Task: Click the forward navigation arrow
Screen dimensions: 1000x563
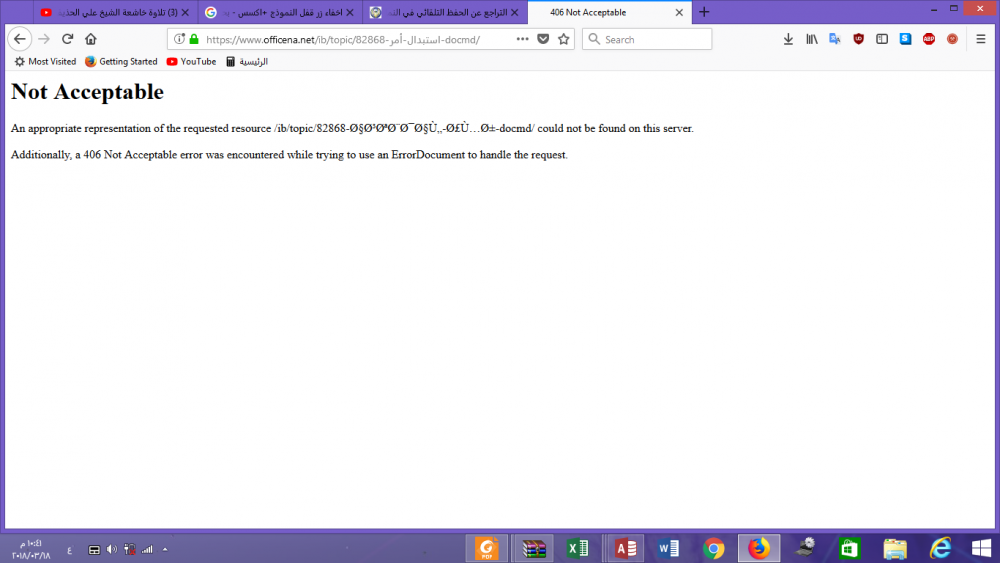Action: pos(43,39)
